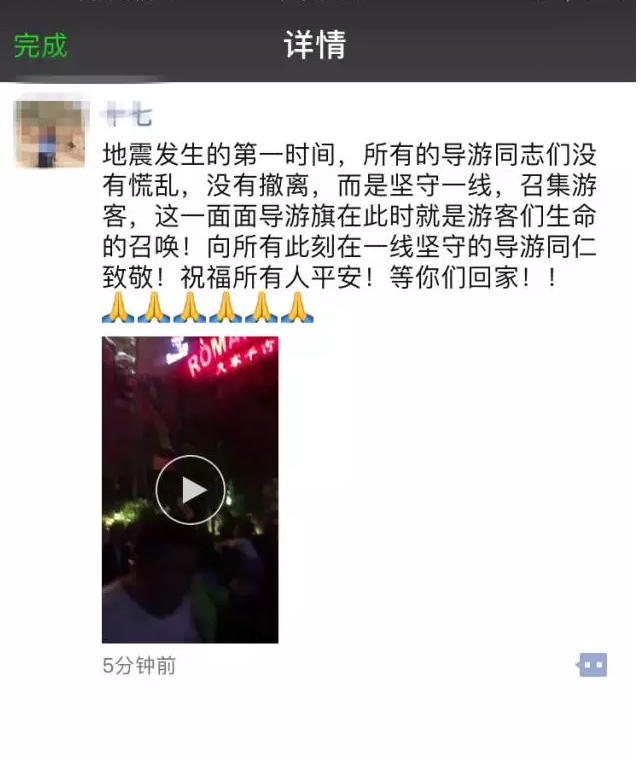This screenshot has height=760, width=641.
Task: Tap the fourth praying hands emoji
Action: [x=225, y=307]
